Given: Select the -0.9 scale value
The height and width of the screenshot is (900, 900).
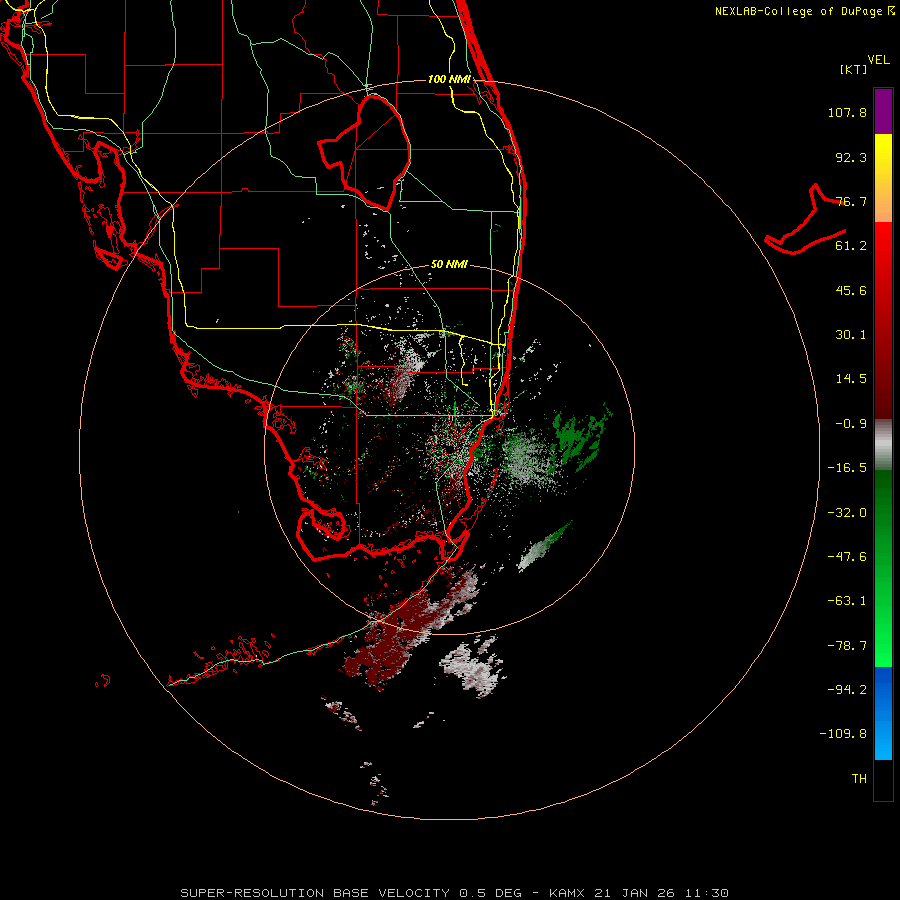Looking at the screenshot, I should tap(851, 424).
